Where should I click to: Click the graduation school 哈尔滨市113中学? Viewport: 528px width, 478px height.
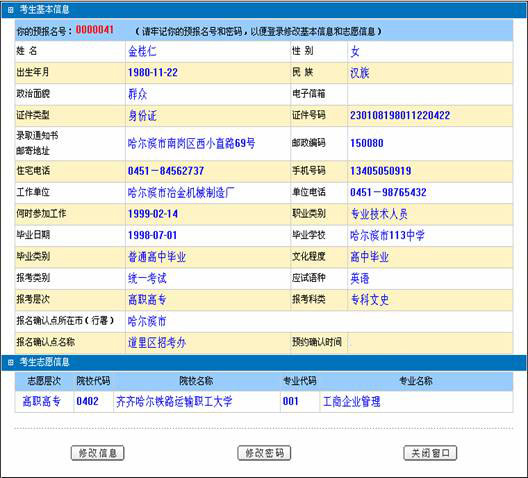(387, 235)
